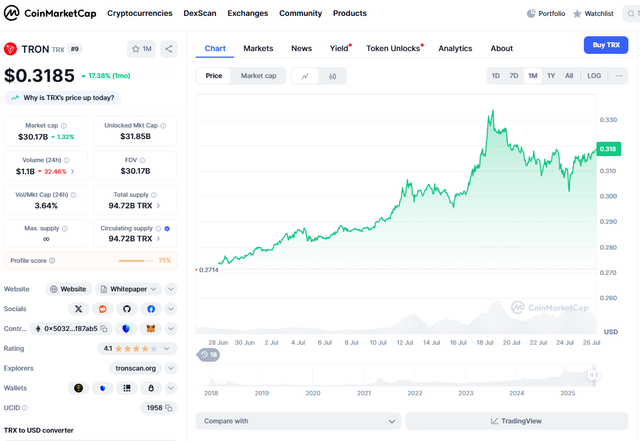Expand the Contracts row chevron
The image size is (640, 441).
[171, 329]
